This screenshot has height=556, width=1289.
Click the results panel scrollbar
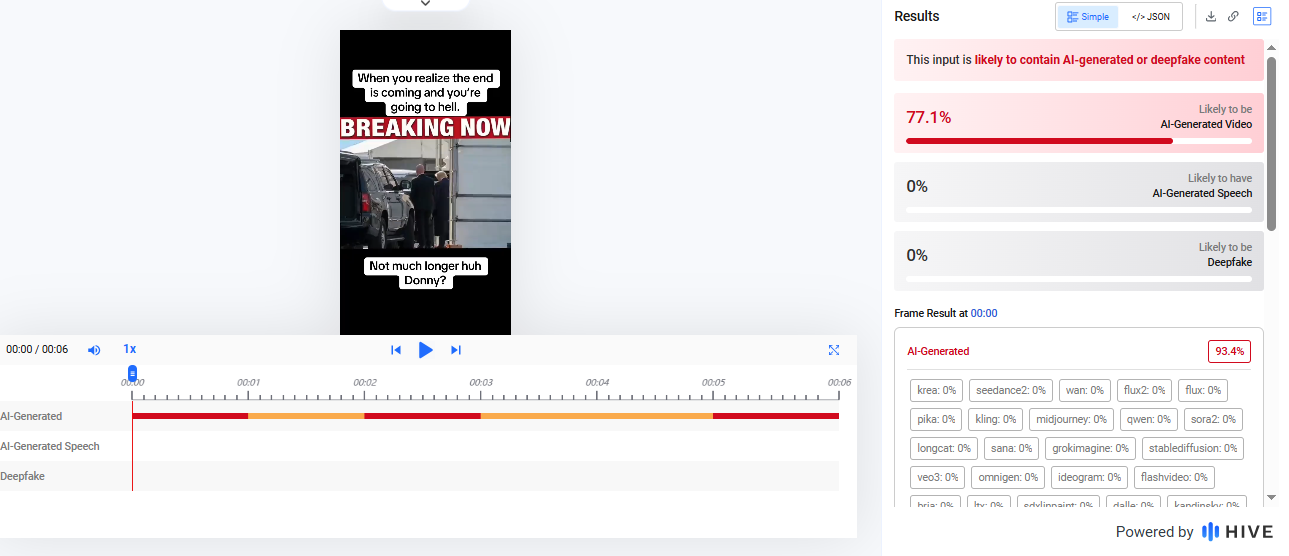[x=1272, y=143]
